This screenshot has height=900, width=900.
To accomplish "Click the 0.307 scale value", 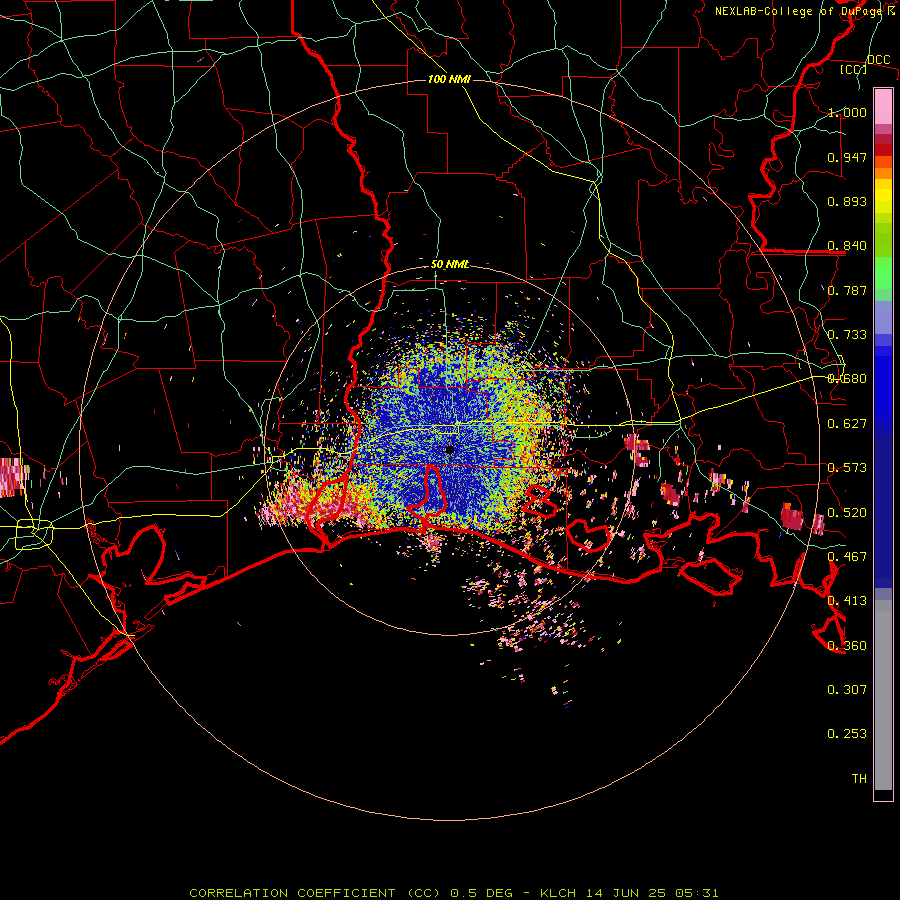I will 847,690.
